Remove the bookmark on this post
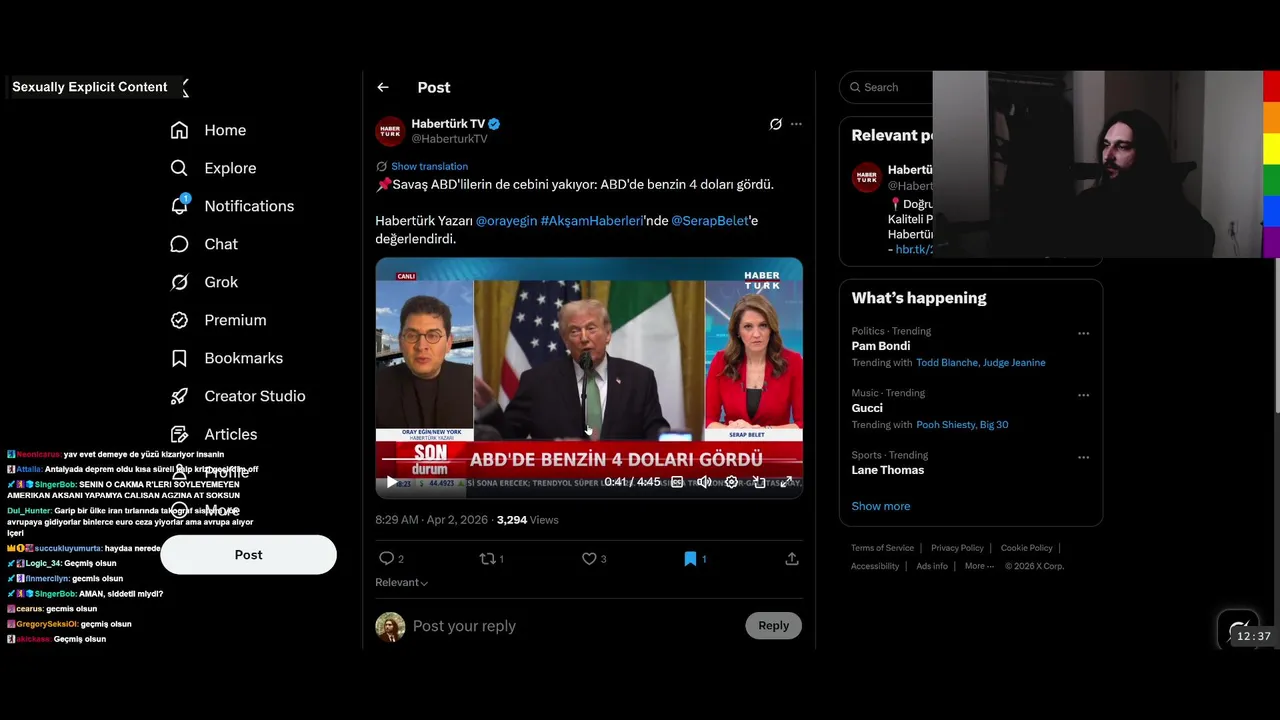 (x=690, y=559)
